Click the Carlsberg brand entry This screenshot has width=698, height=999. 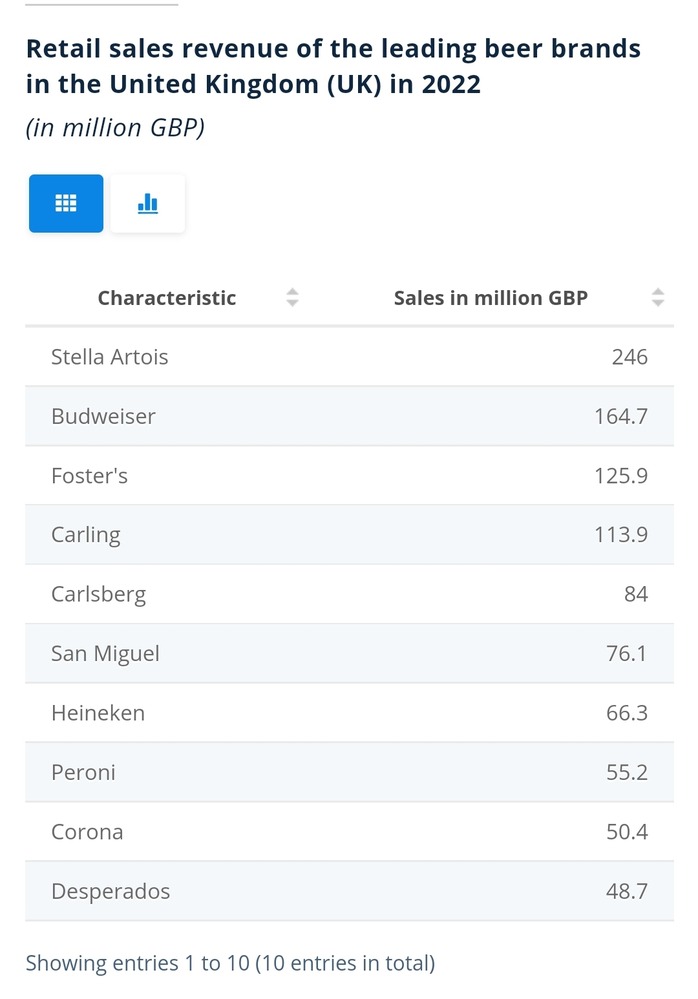point(98,594)
